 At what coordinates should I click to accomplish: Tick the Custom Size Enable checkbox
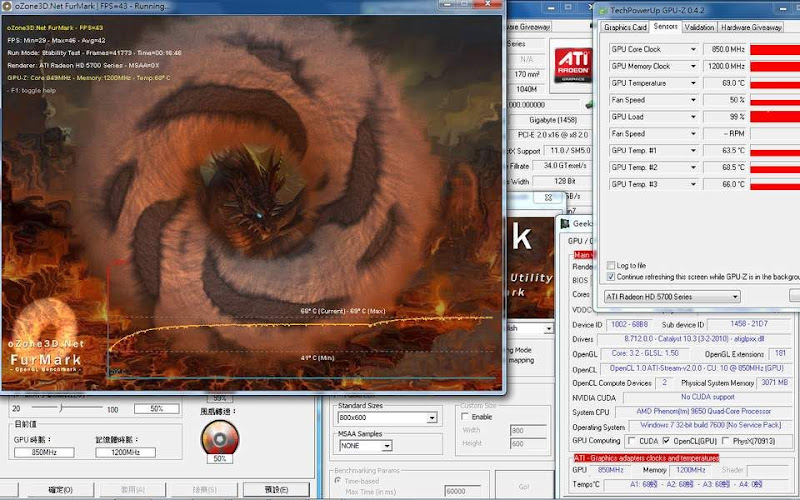(x=465, y=416)
